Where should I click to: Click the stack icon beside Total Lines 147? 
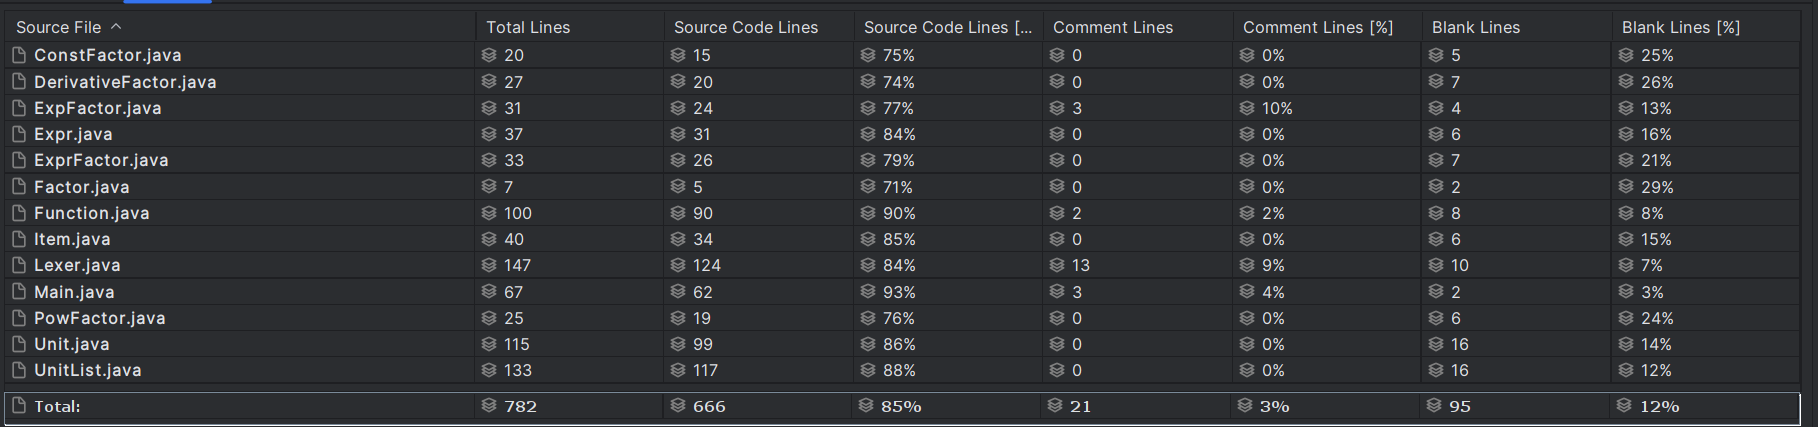489,265
